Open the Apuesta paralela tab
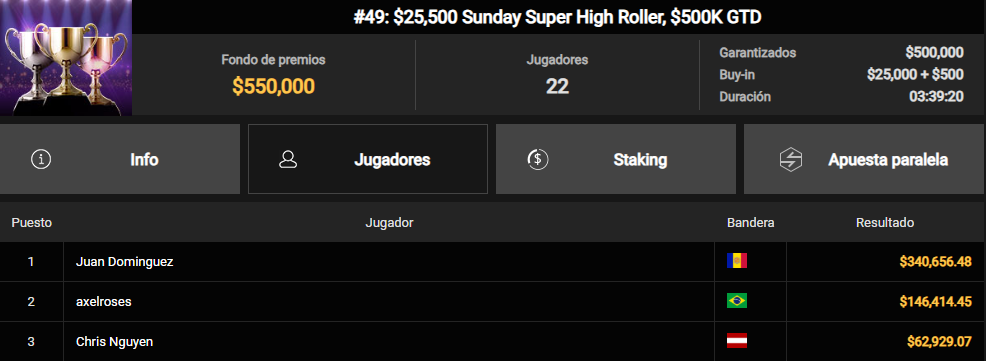986x361 pixels. pos(865,159)
